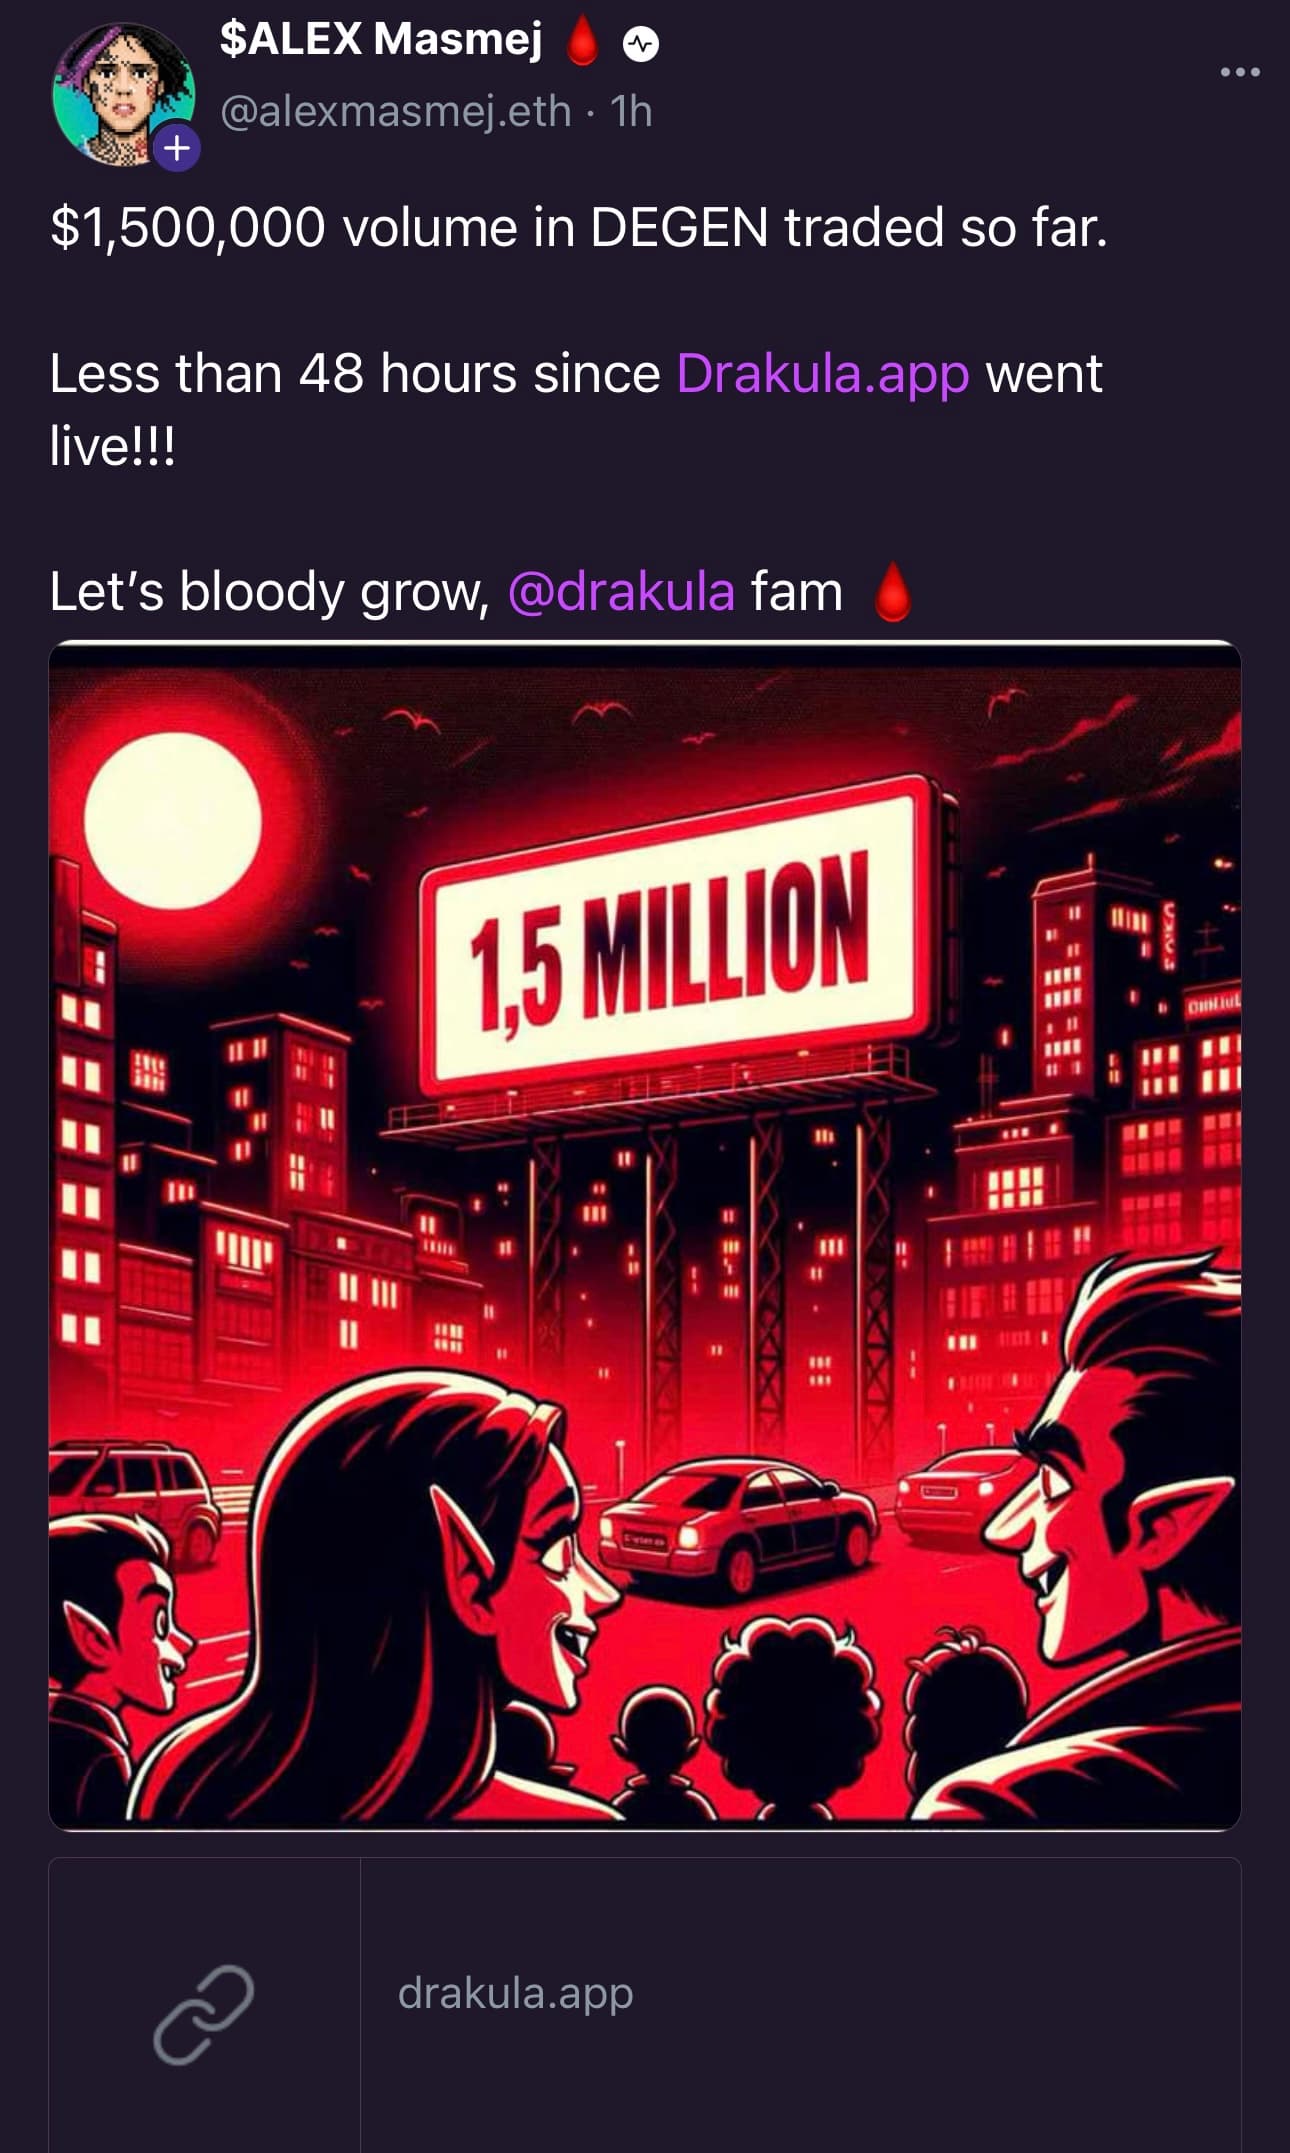
Task: Click the 1h post timestamp
Action: coord(631,111)
